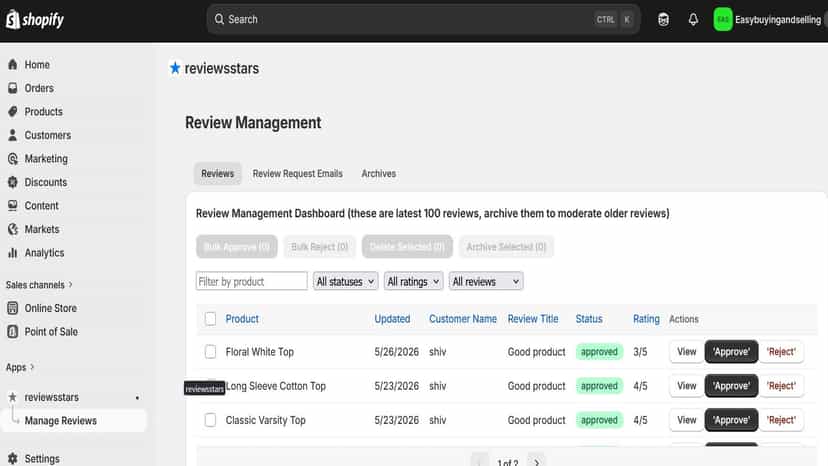Approve the Long Sleeve Cotton Top review
Image resolution: width=828 pixels, height=466 pixels.
(x=731, y=386)
